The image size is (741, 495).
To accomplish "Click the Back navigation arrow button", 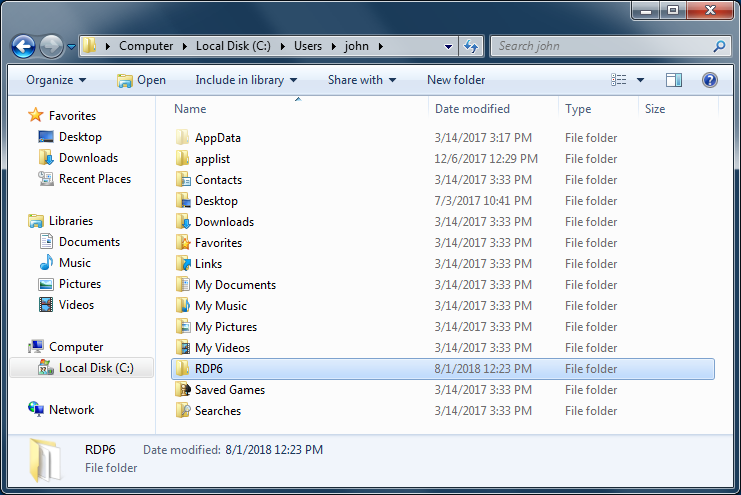I will point(24,46).
